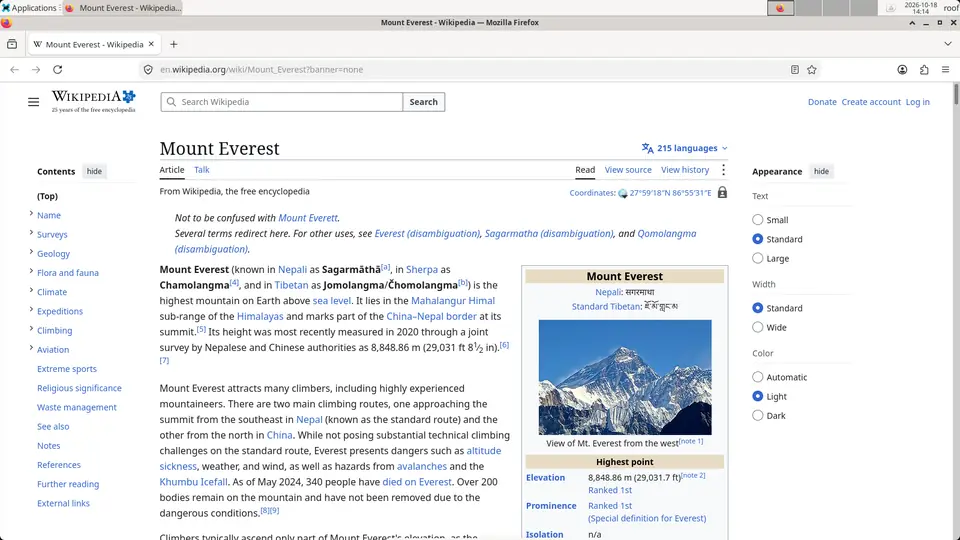Jump to (Top) in contents
Image resolution: width=960 pixels, height=540 pixels.
coord(47,196)
